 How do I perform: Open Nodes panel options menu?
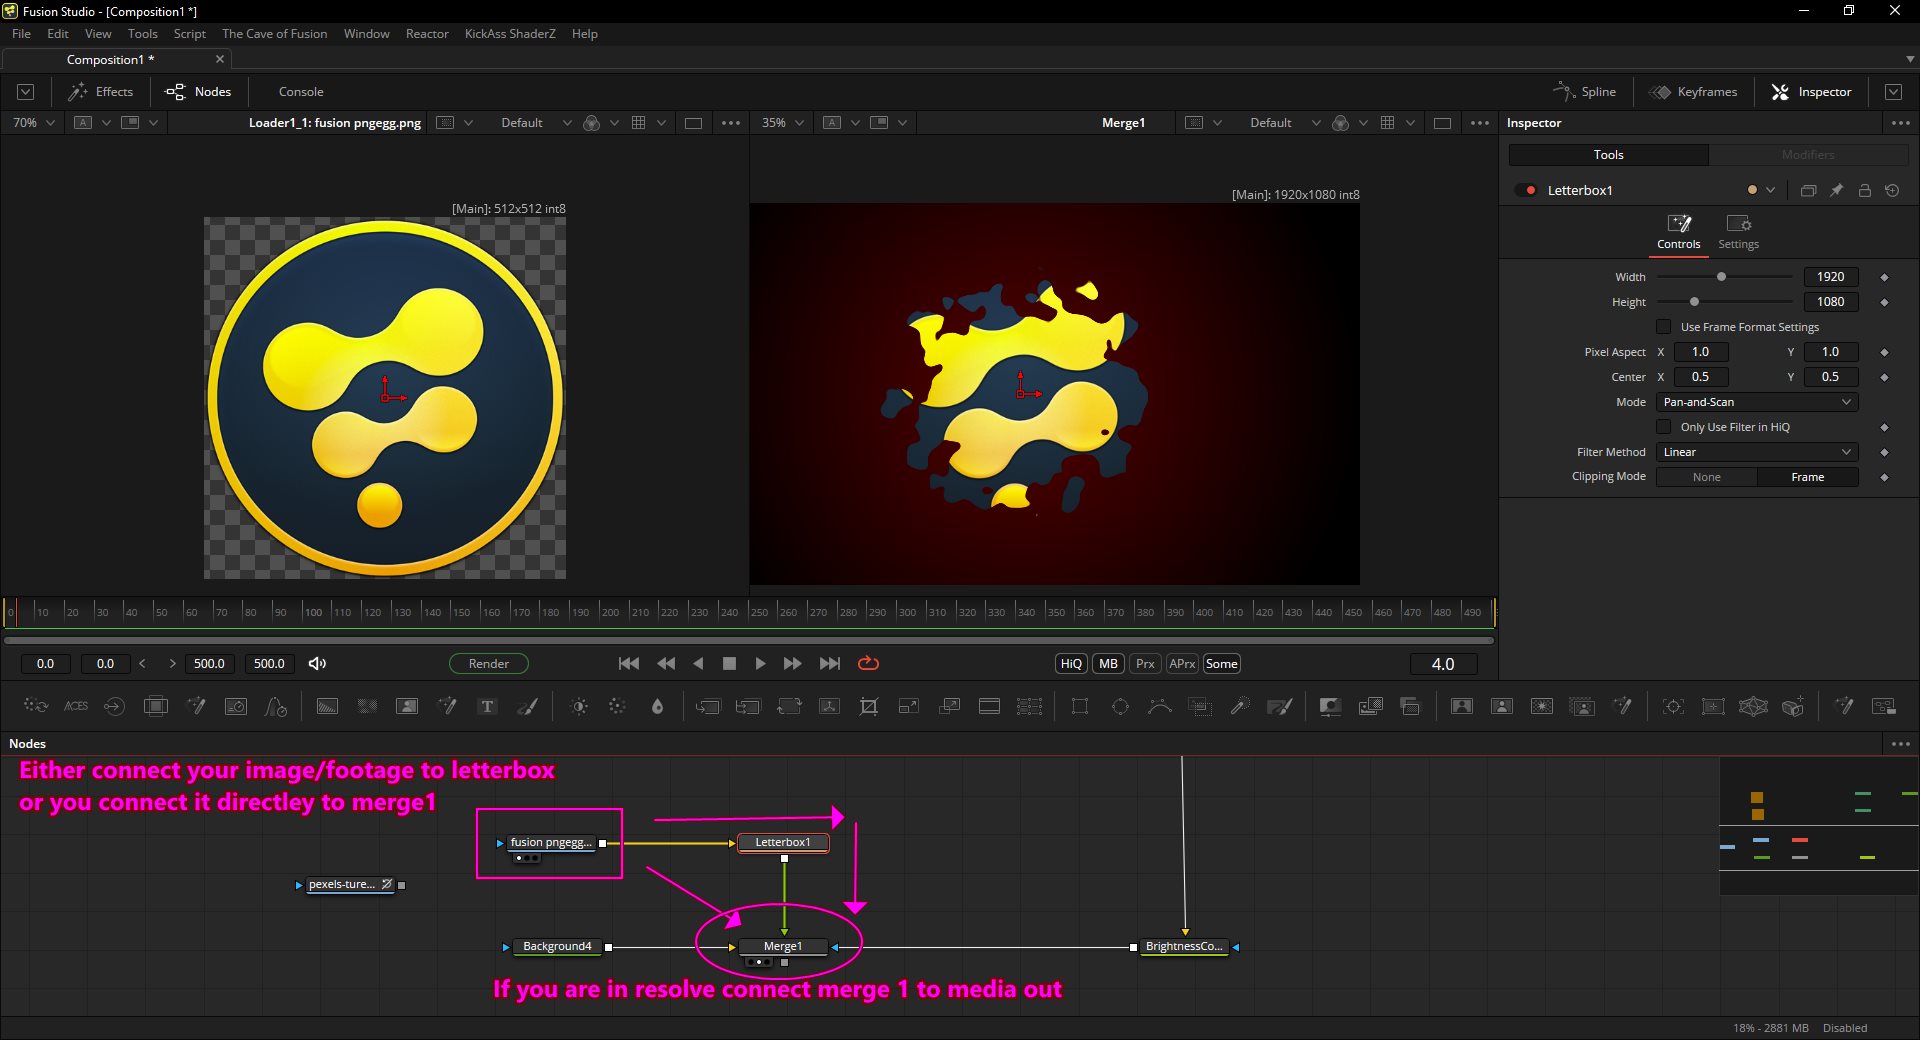[1901, 744]
